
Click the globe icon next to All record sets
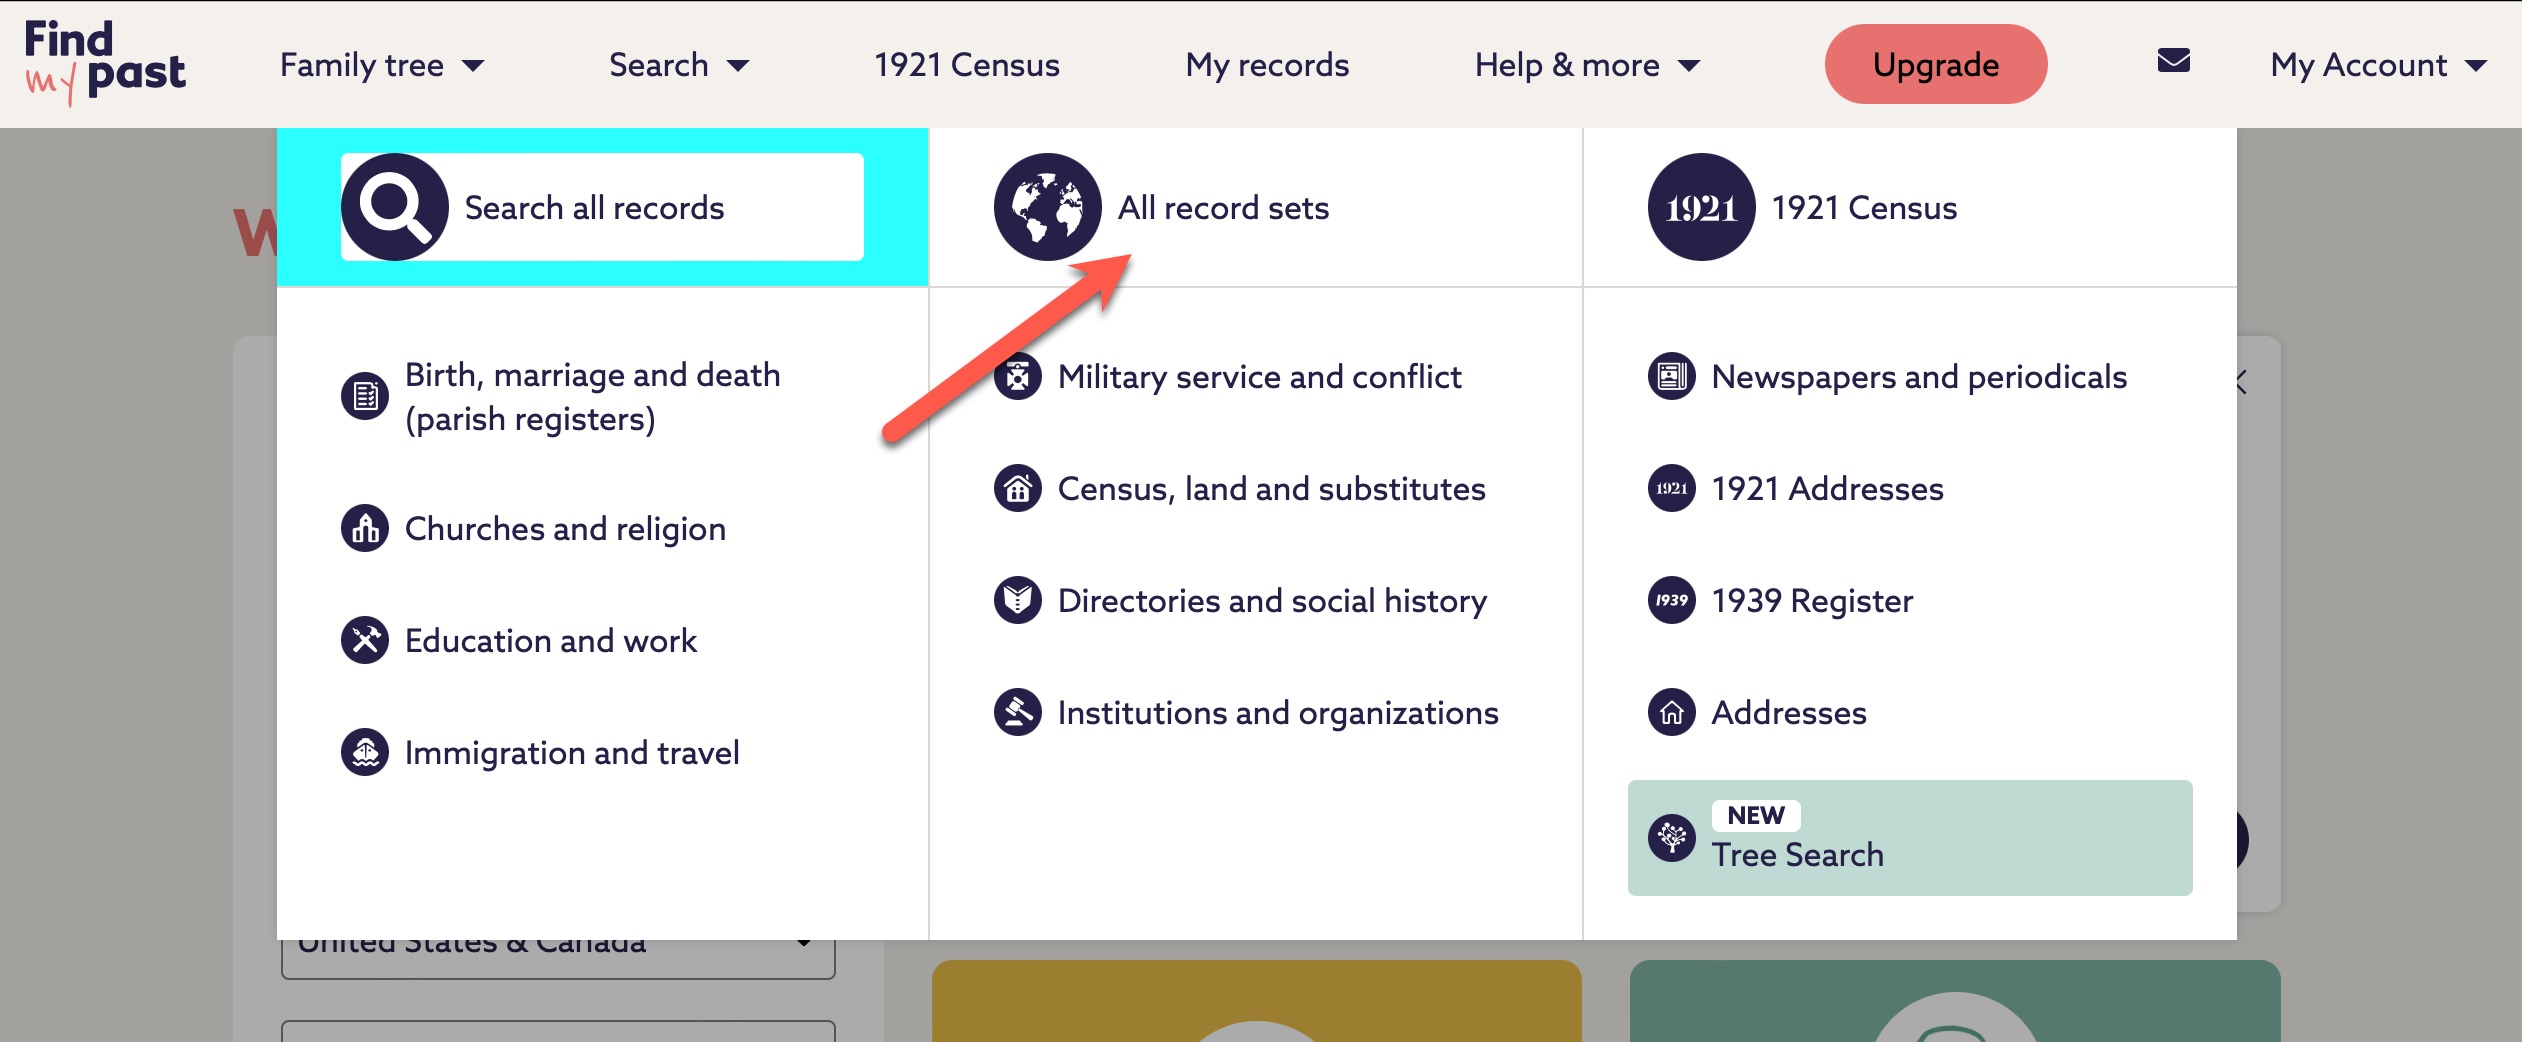[1047, 207]
